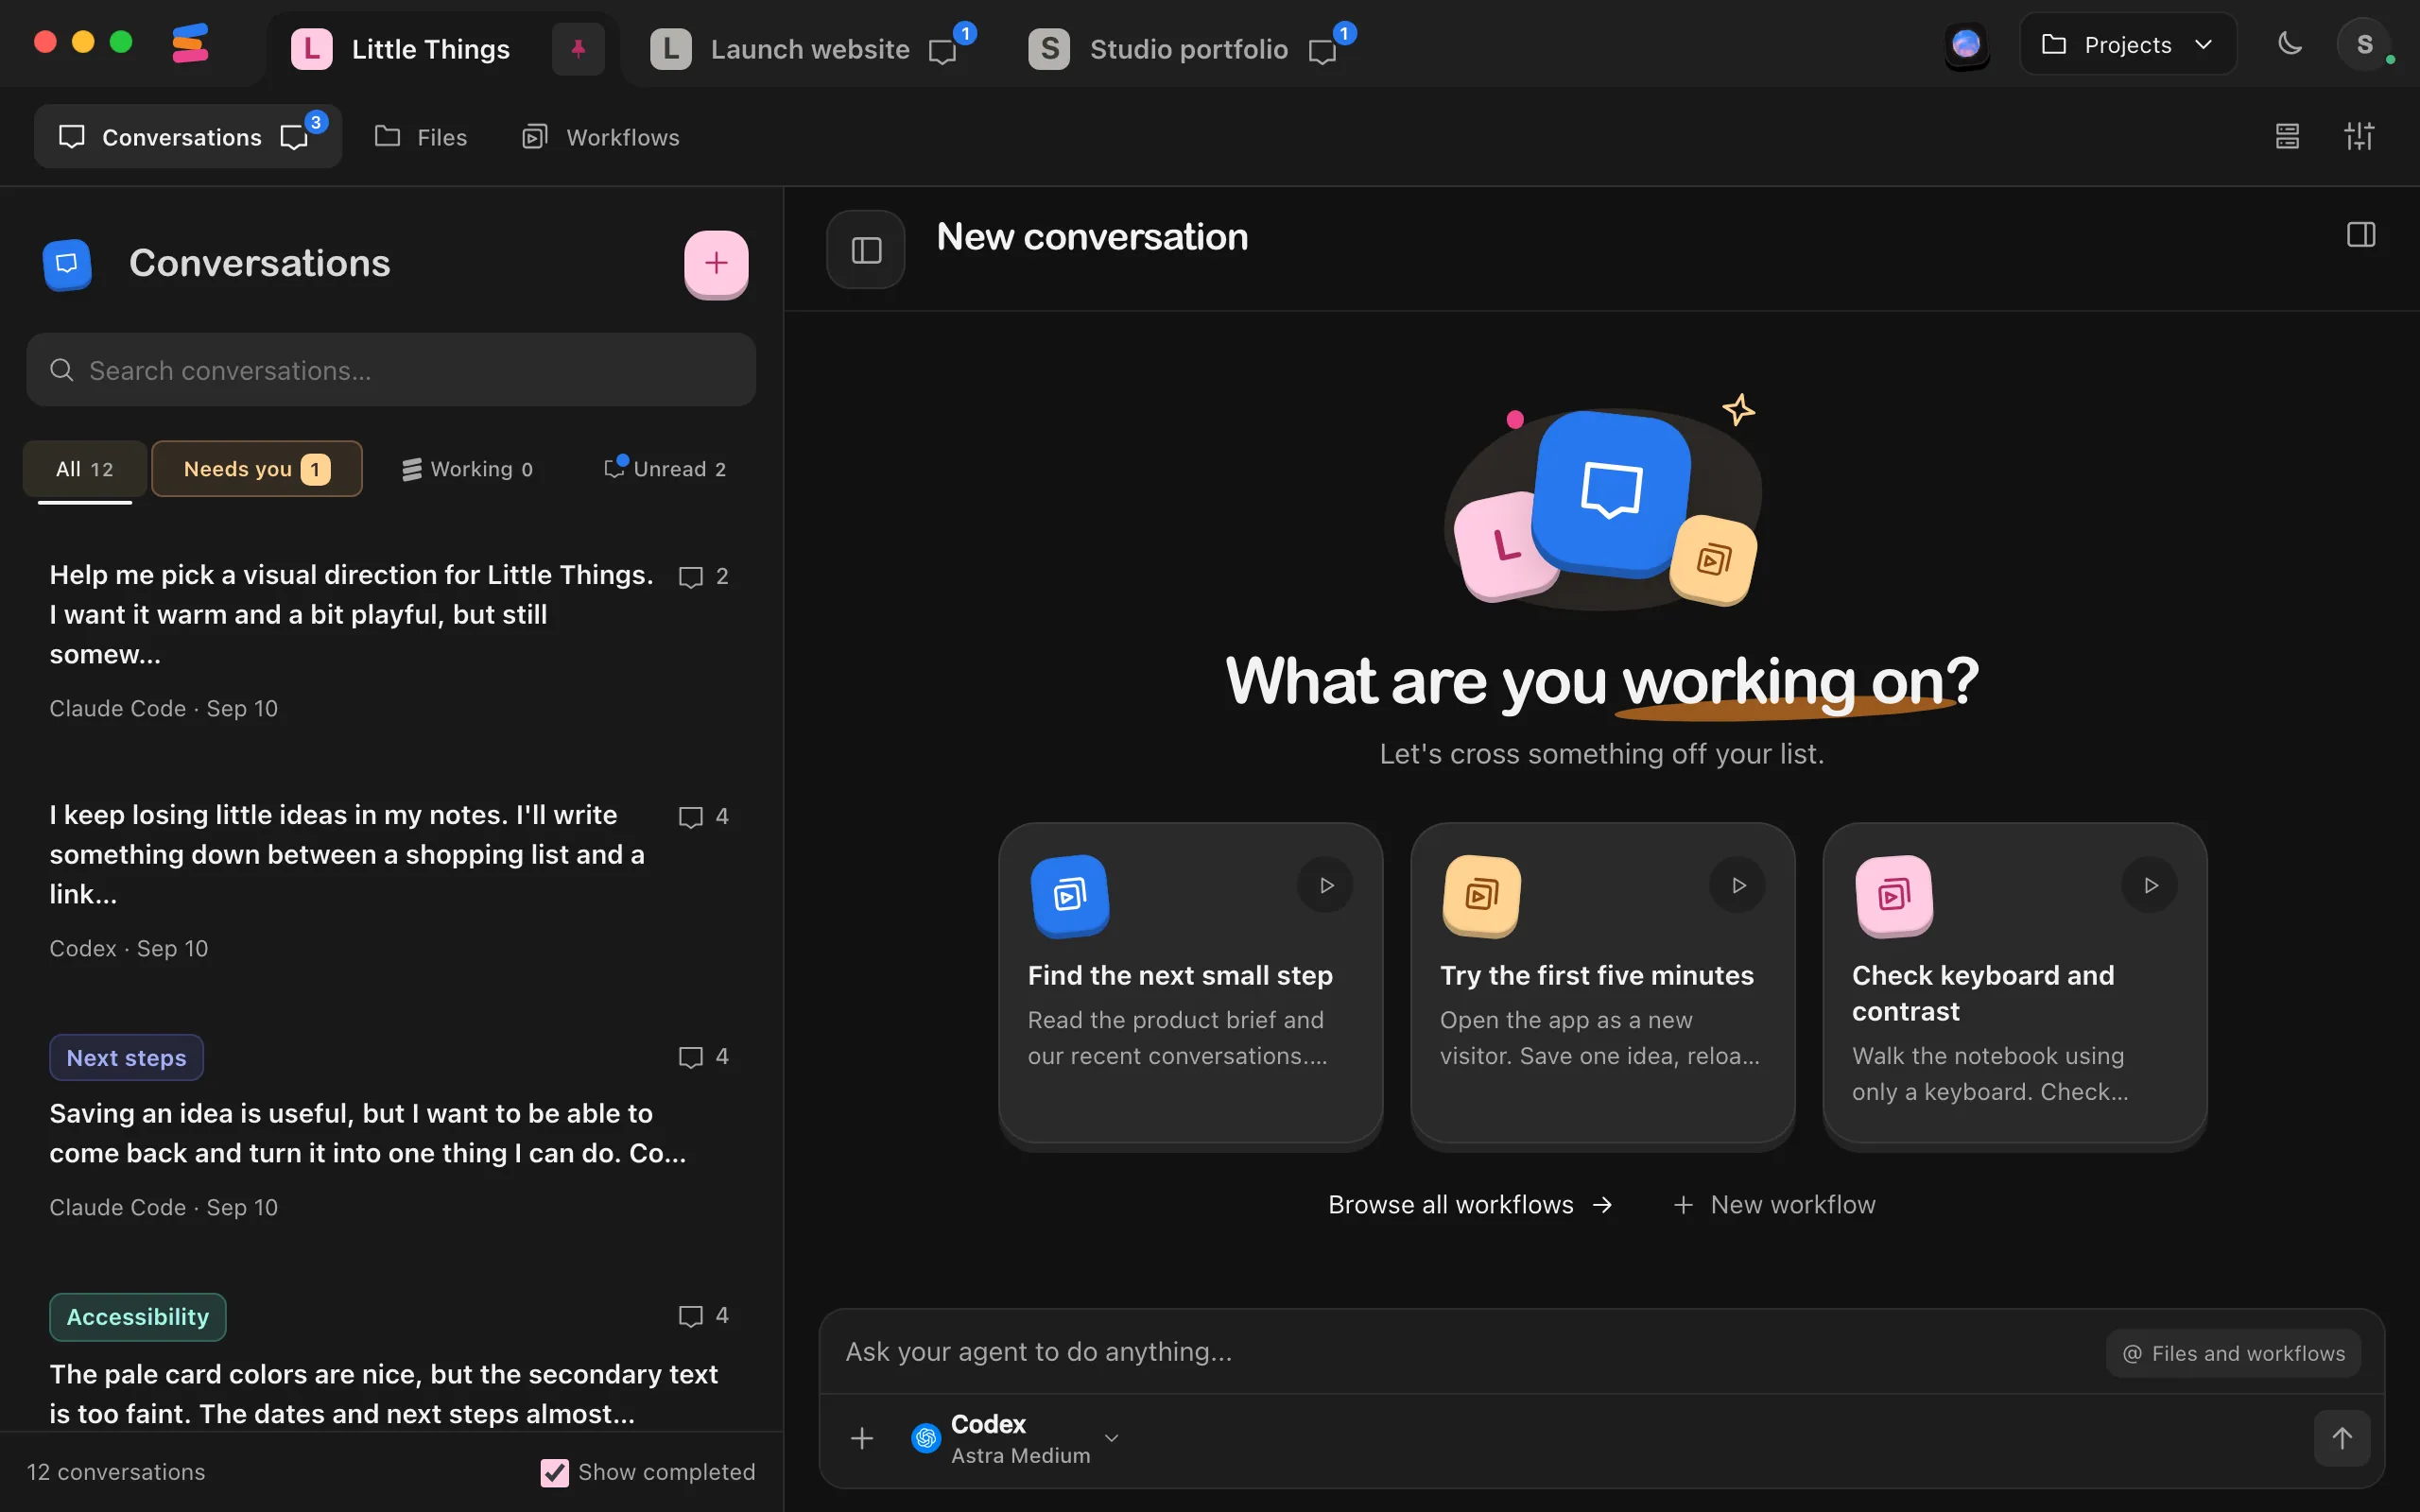This screenshot has width=2420, height=1512.
Task: Open the Projects dropdown
Action: (x=2128, y=44)
